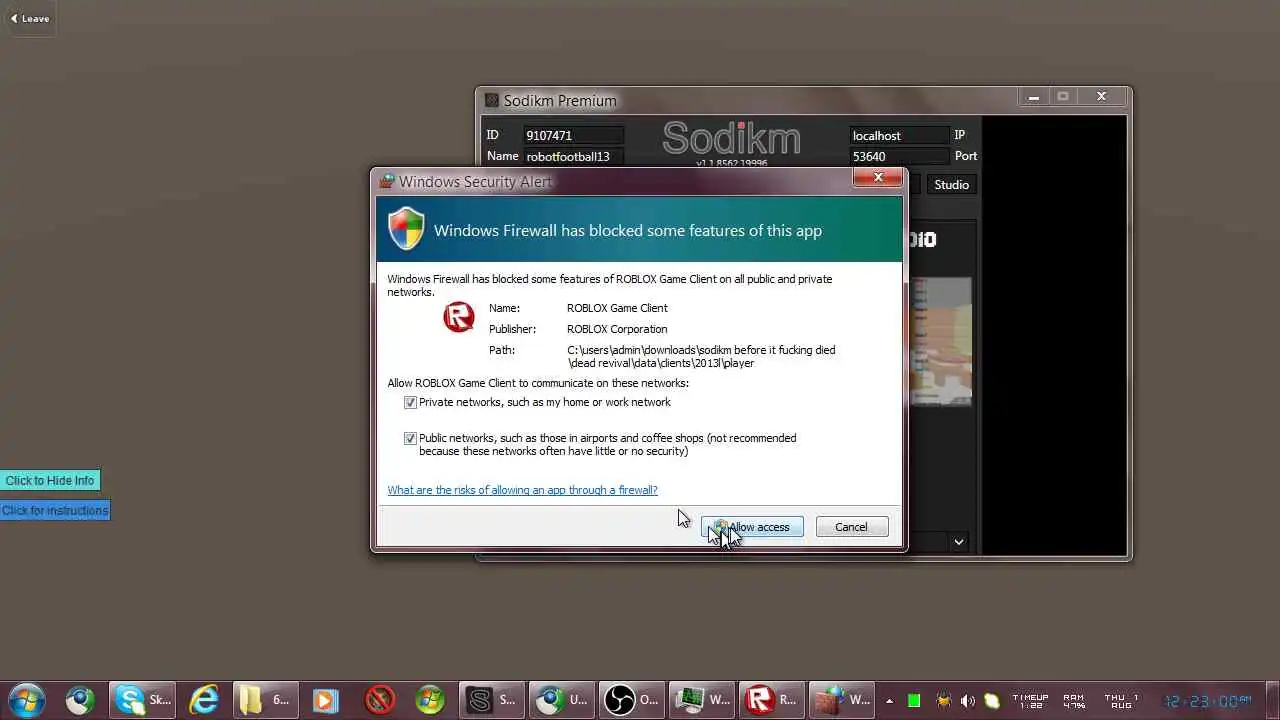Click the IP field showing localhost
This screenshot has width=1280, height=720.
click(899, 135)
